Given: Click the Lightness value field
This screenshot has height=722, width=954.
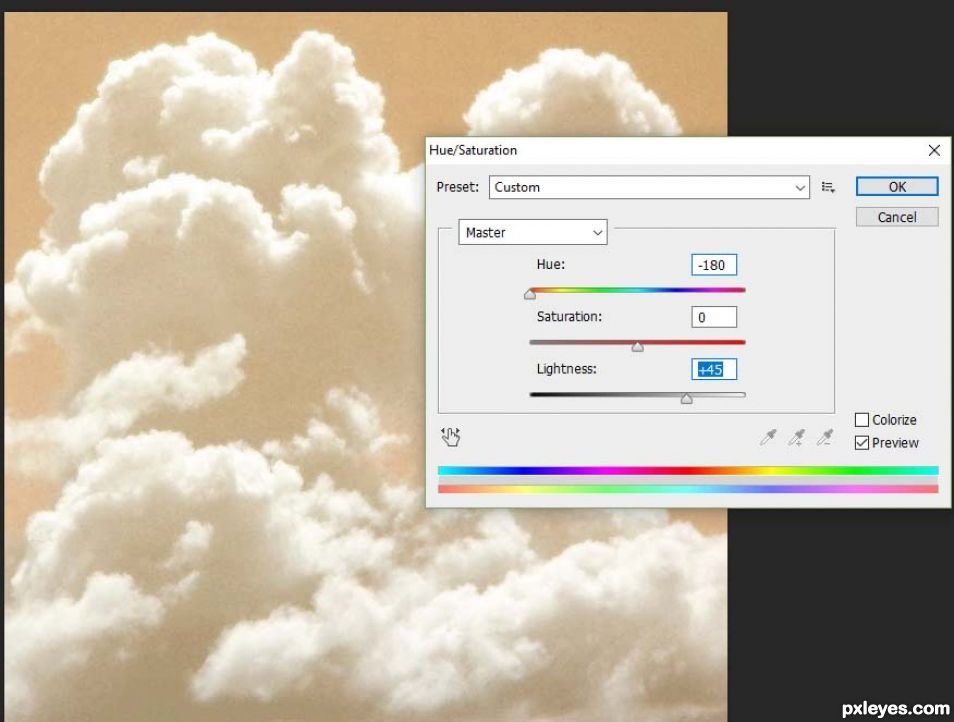Looking at the screenshot, I should (714, 369).
